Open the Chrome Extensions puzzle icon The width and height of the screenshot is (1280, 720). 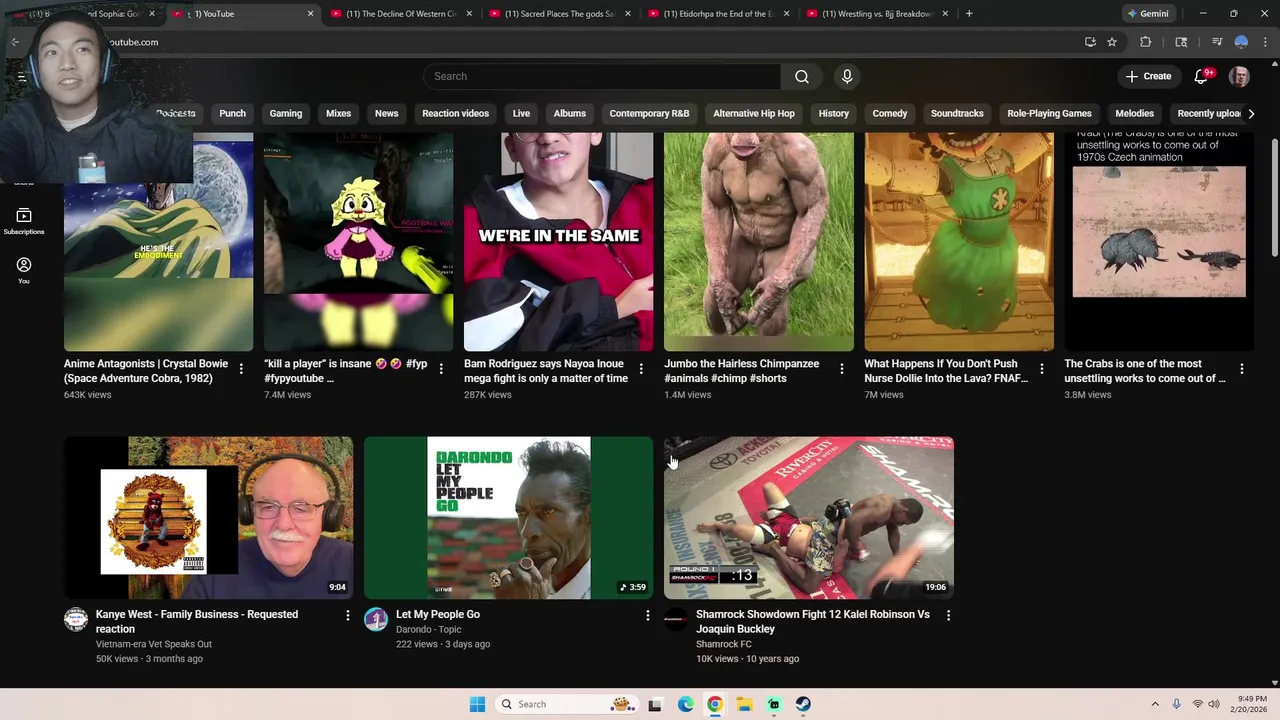tap(1146, 42)
